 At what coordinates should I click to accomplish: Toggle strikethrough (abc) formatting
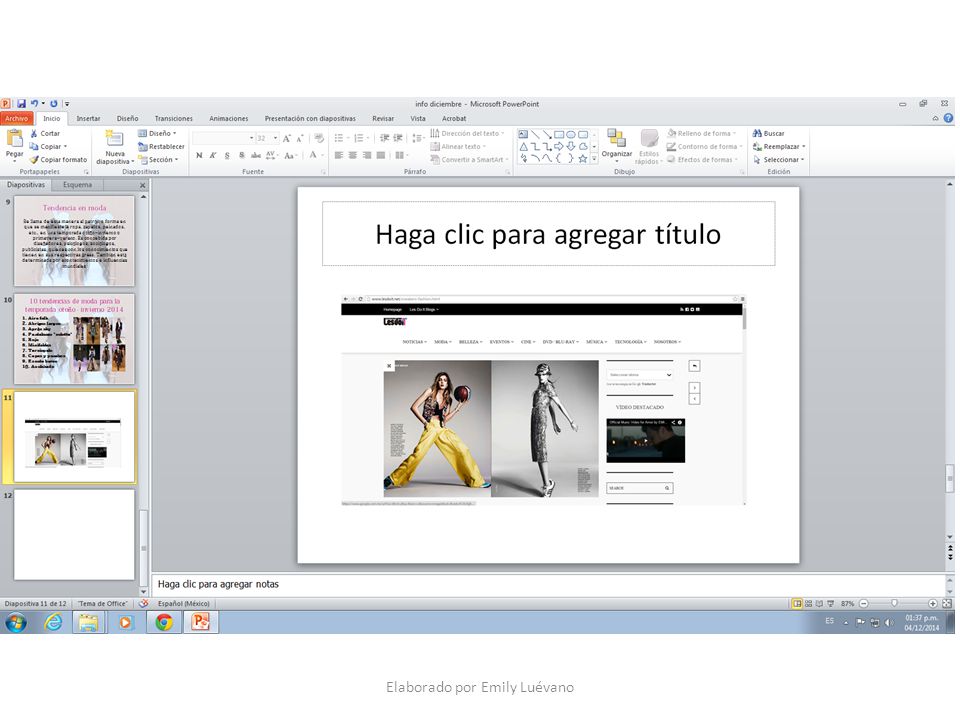coord(256,156)
